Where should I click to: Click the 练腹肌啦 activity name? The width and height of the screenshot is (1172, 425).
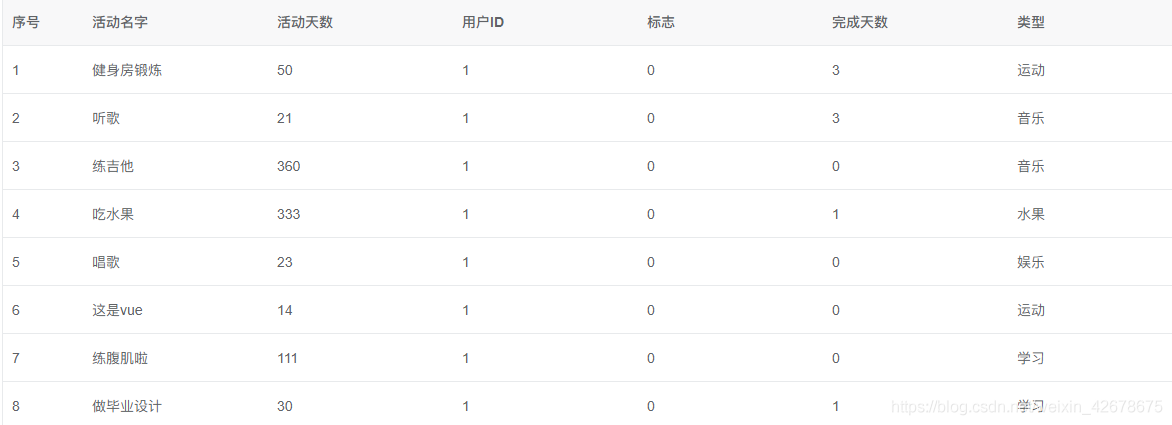tap(119, 358)
